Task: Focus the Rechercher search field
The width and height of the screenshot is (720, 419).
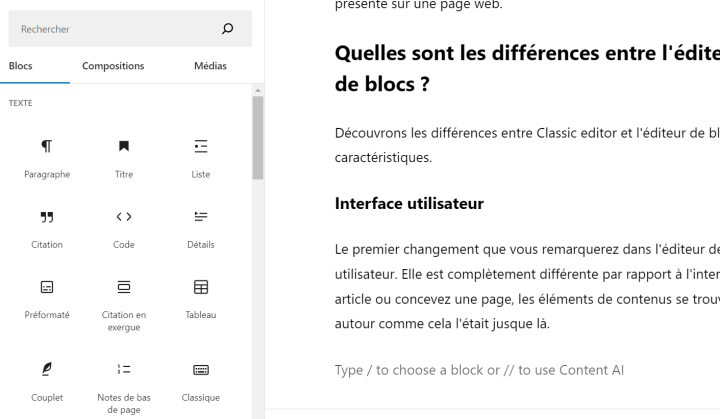Action: pyautogui.click(x=130, y=28)
